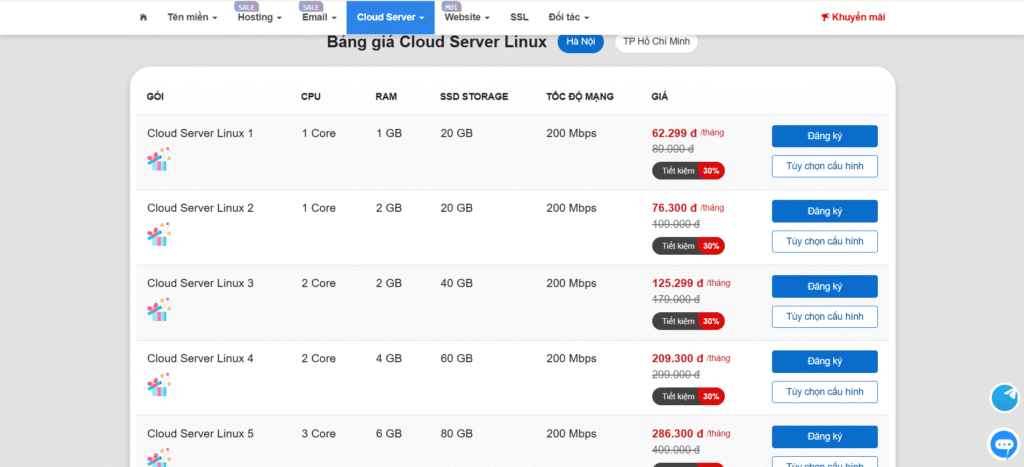Click Đăng ký for Cloud Server Linux 1
Image resolution: width=1024 pixels, height=467 pixels.
pyautogui.click(x=824, y=136)
